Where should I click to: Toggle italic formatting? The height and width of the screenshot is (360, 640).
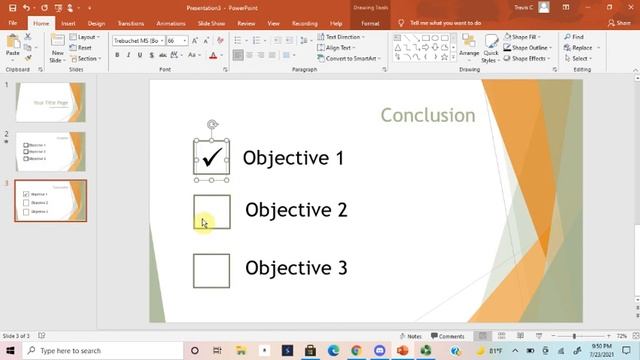[x=129, y=55]
